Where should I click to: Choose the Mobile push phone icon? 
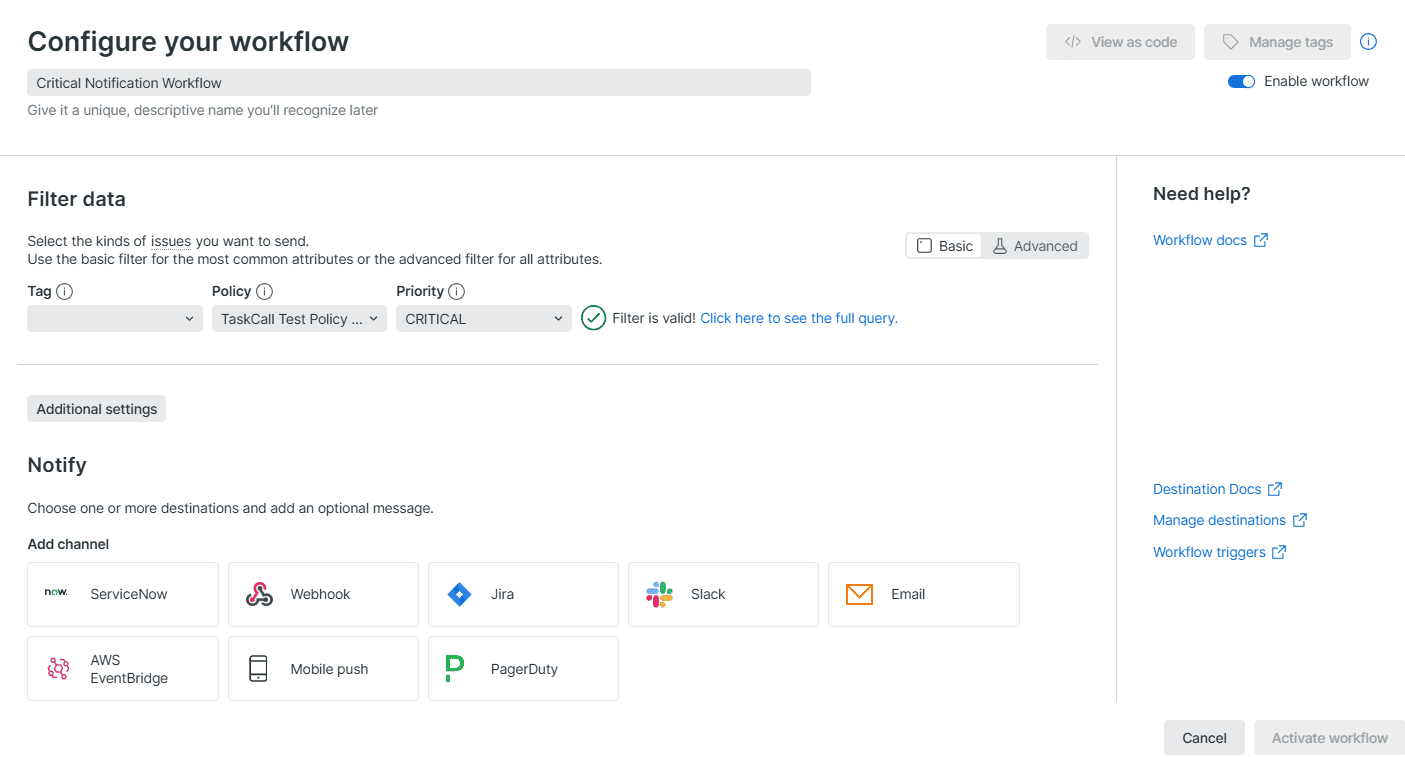pyautogui.click(x=258, y=669)
